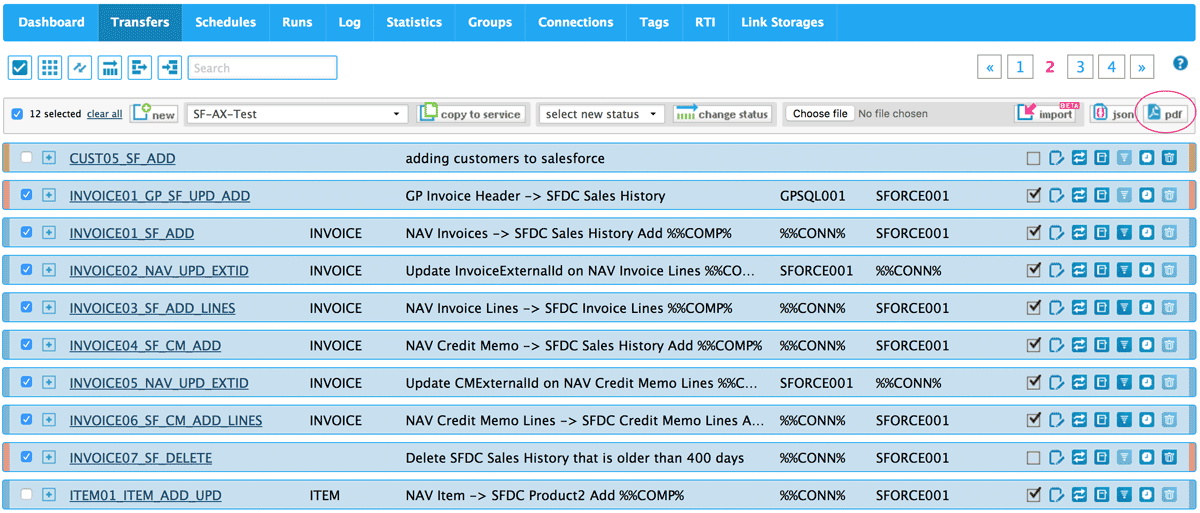The image size is (1200, 513).
Task: Run INVOICE02_NAV_UPD_EXTID using the arrows icon
Action: [x=1079, y=270]
